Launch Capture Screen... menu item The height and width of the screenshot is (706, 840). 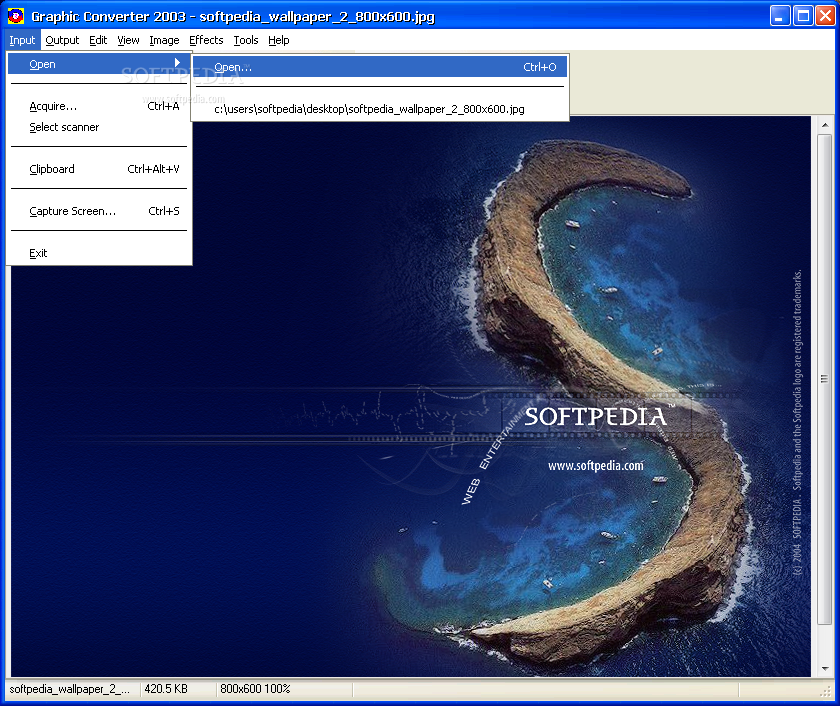[x=72, y=211]
